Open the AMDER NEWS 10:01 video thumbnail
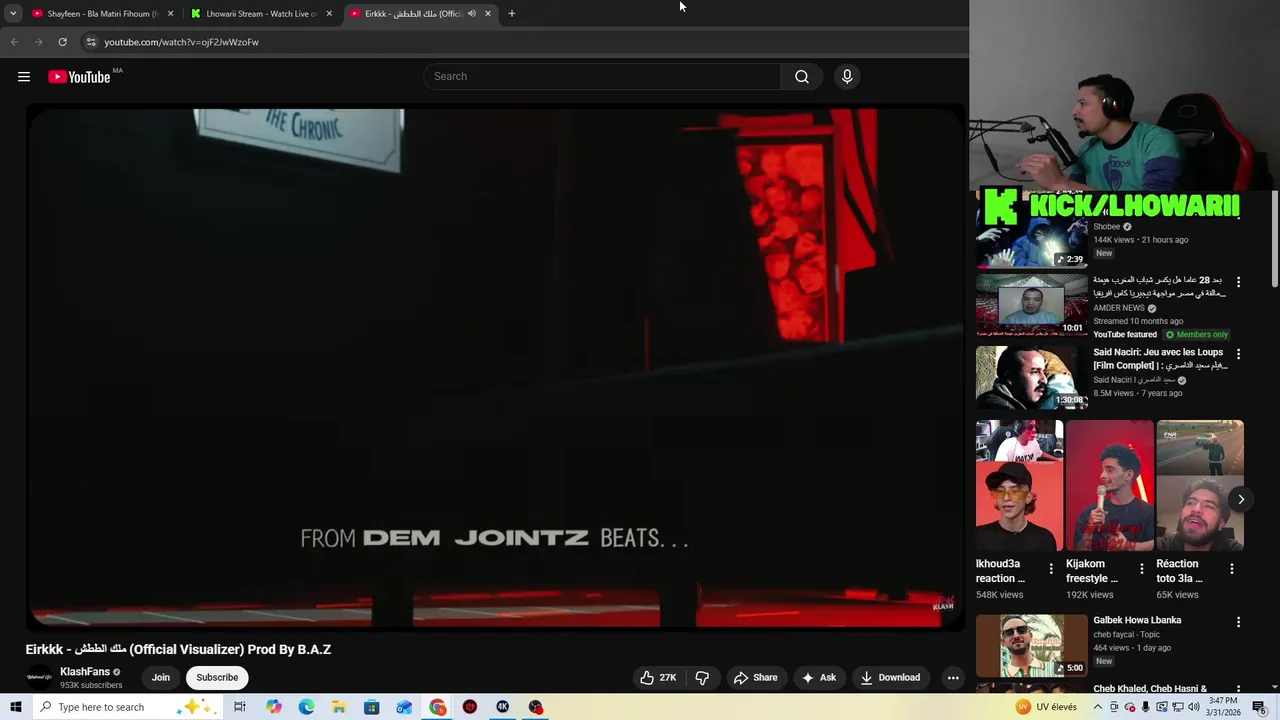The image size is (1280, 720). [x=1031, y=305]
